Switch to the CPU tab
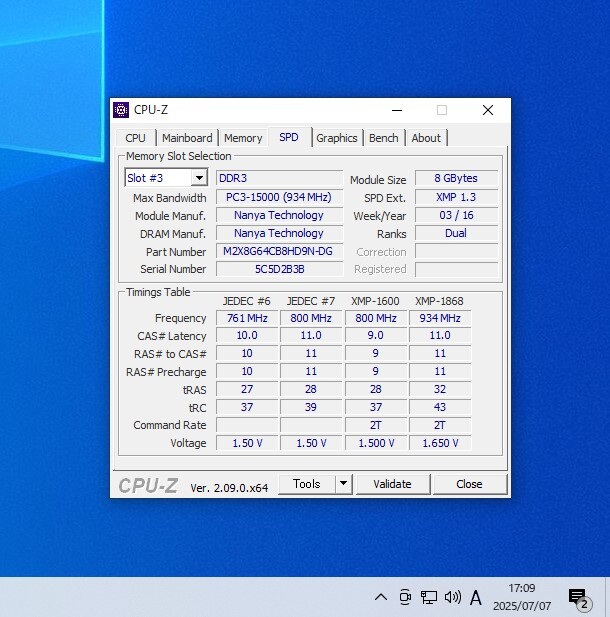The width and height of the screenshot is (610, 617). [135, 138]
